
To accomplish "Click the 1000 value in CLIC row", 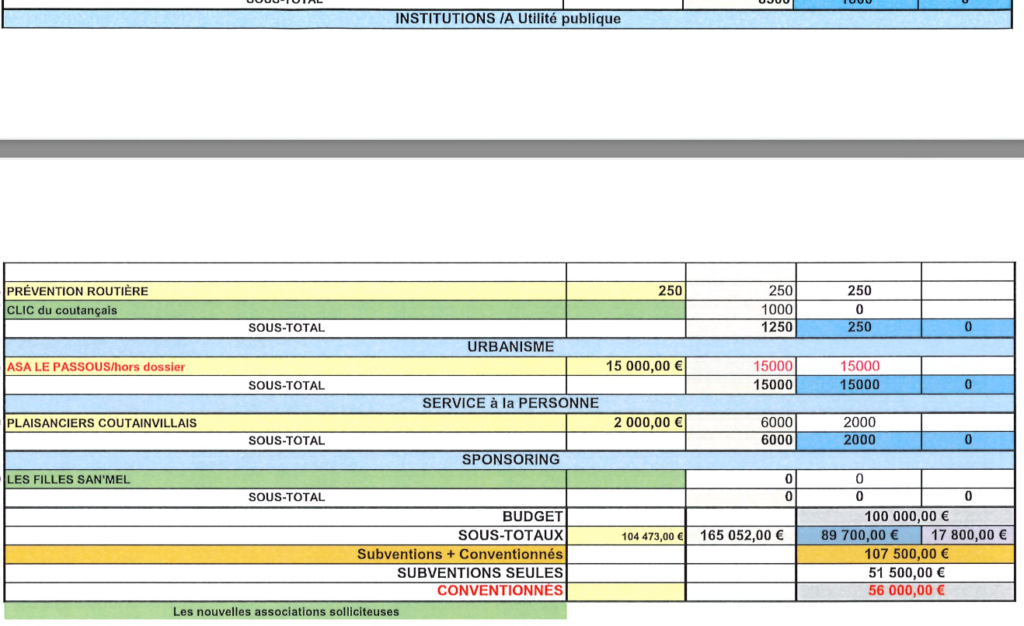I will pos(776,309).
